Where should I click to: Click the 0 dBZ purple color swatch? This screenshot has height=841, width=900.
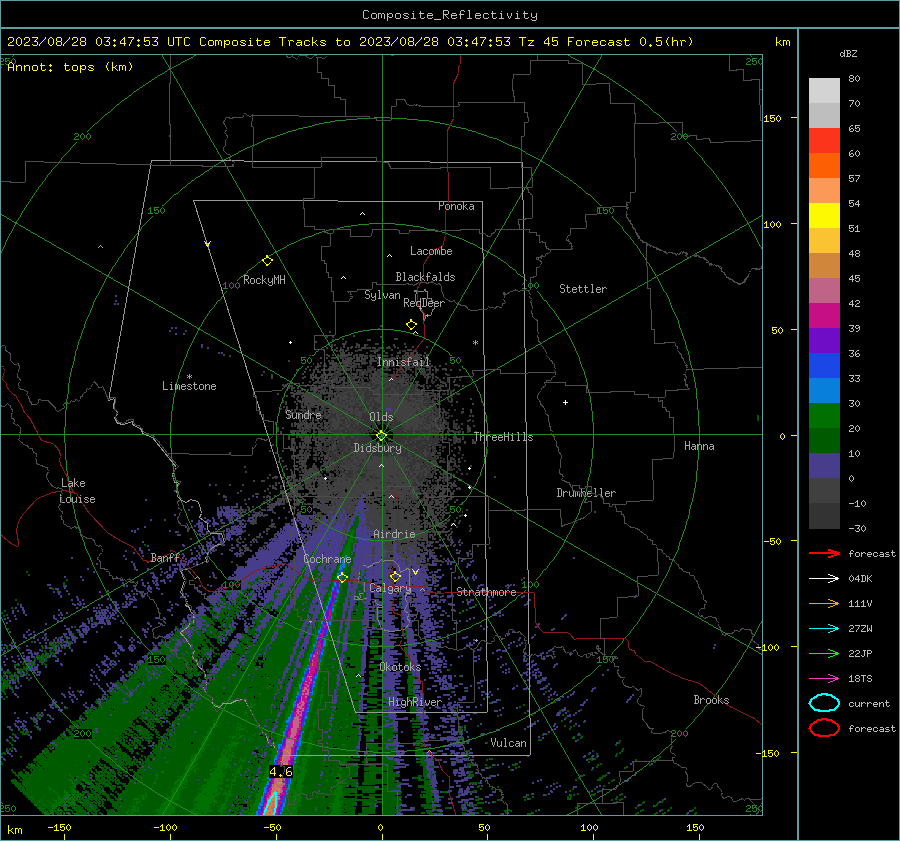(824, 466)
